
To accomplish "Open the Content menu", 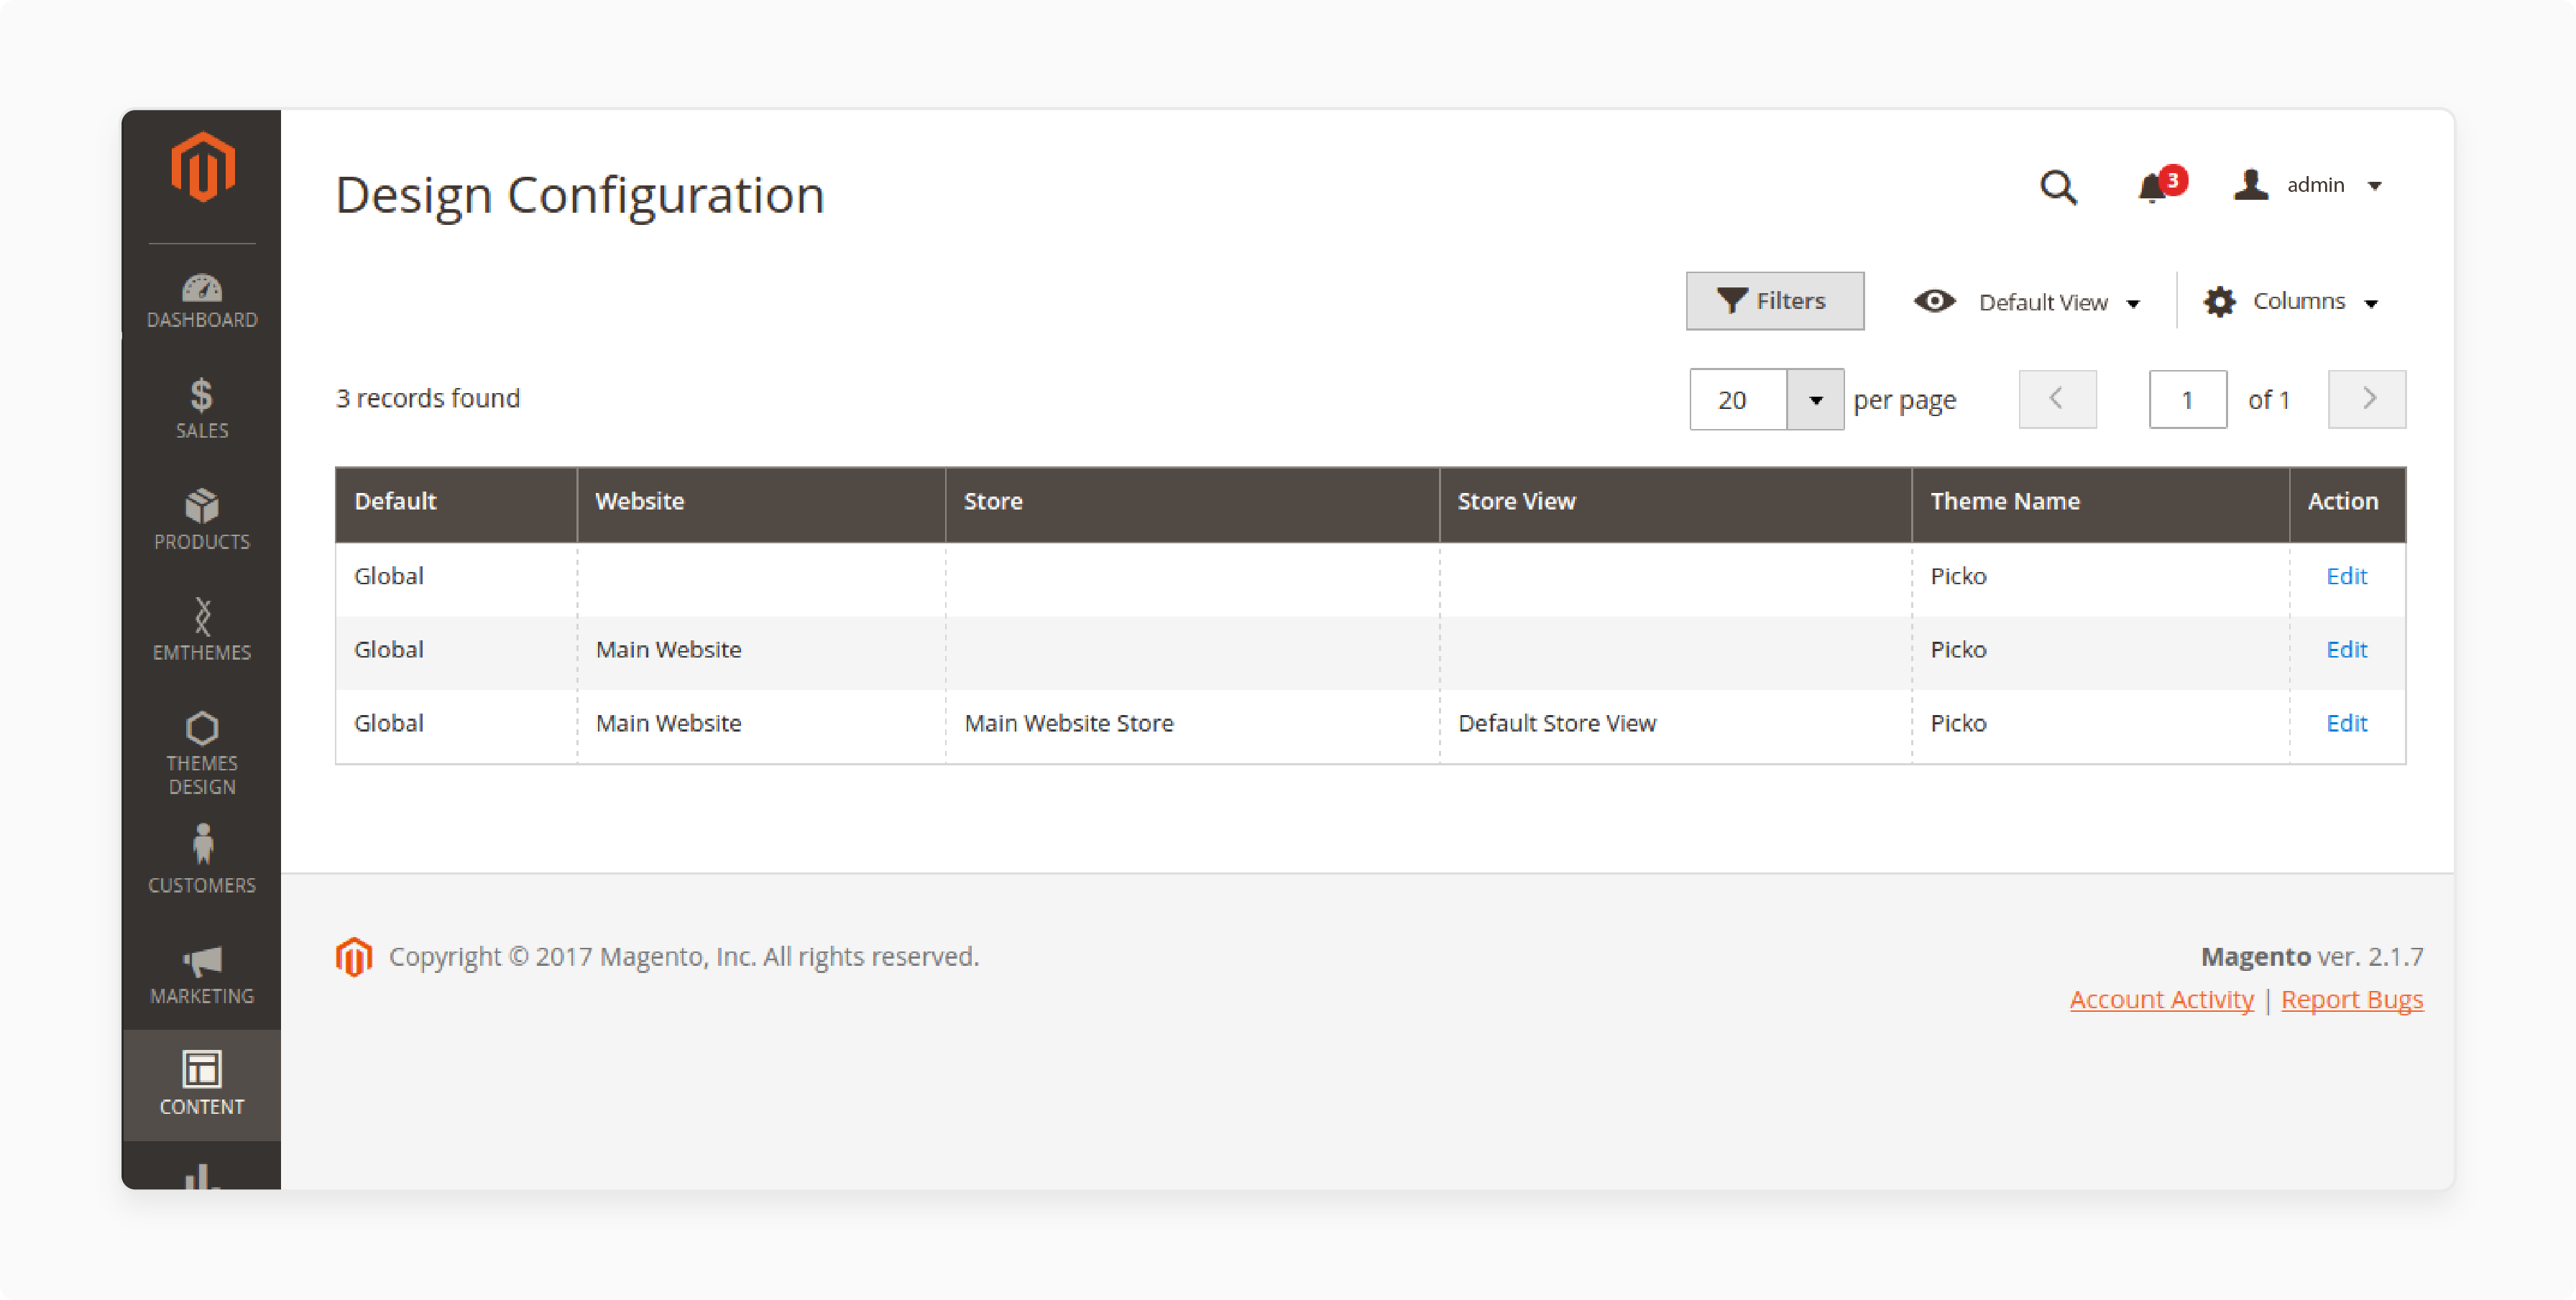I will (x=202, y=1084).
